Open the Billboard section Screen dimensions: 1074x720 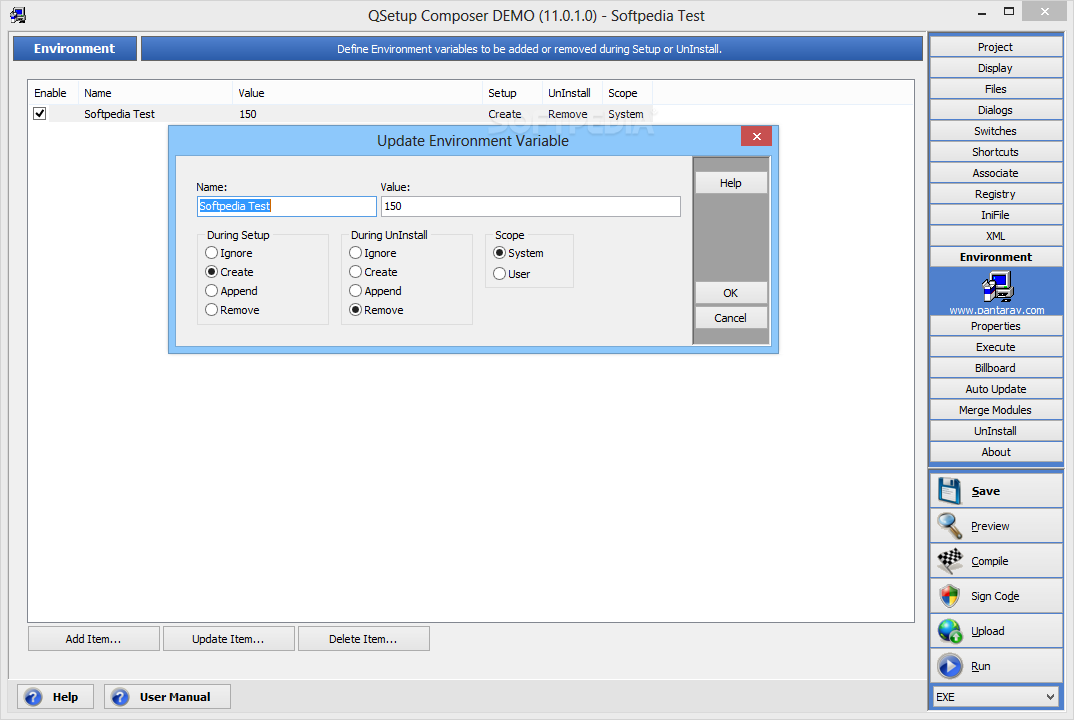[x=996, y=368]
